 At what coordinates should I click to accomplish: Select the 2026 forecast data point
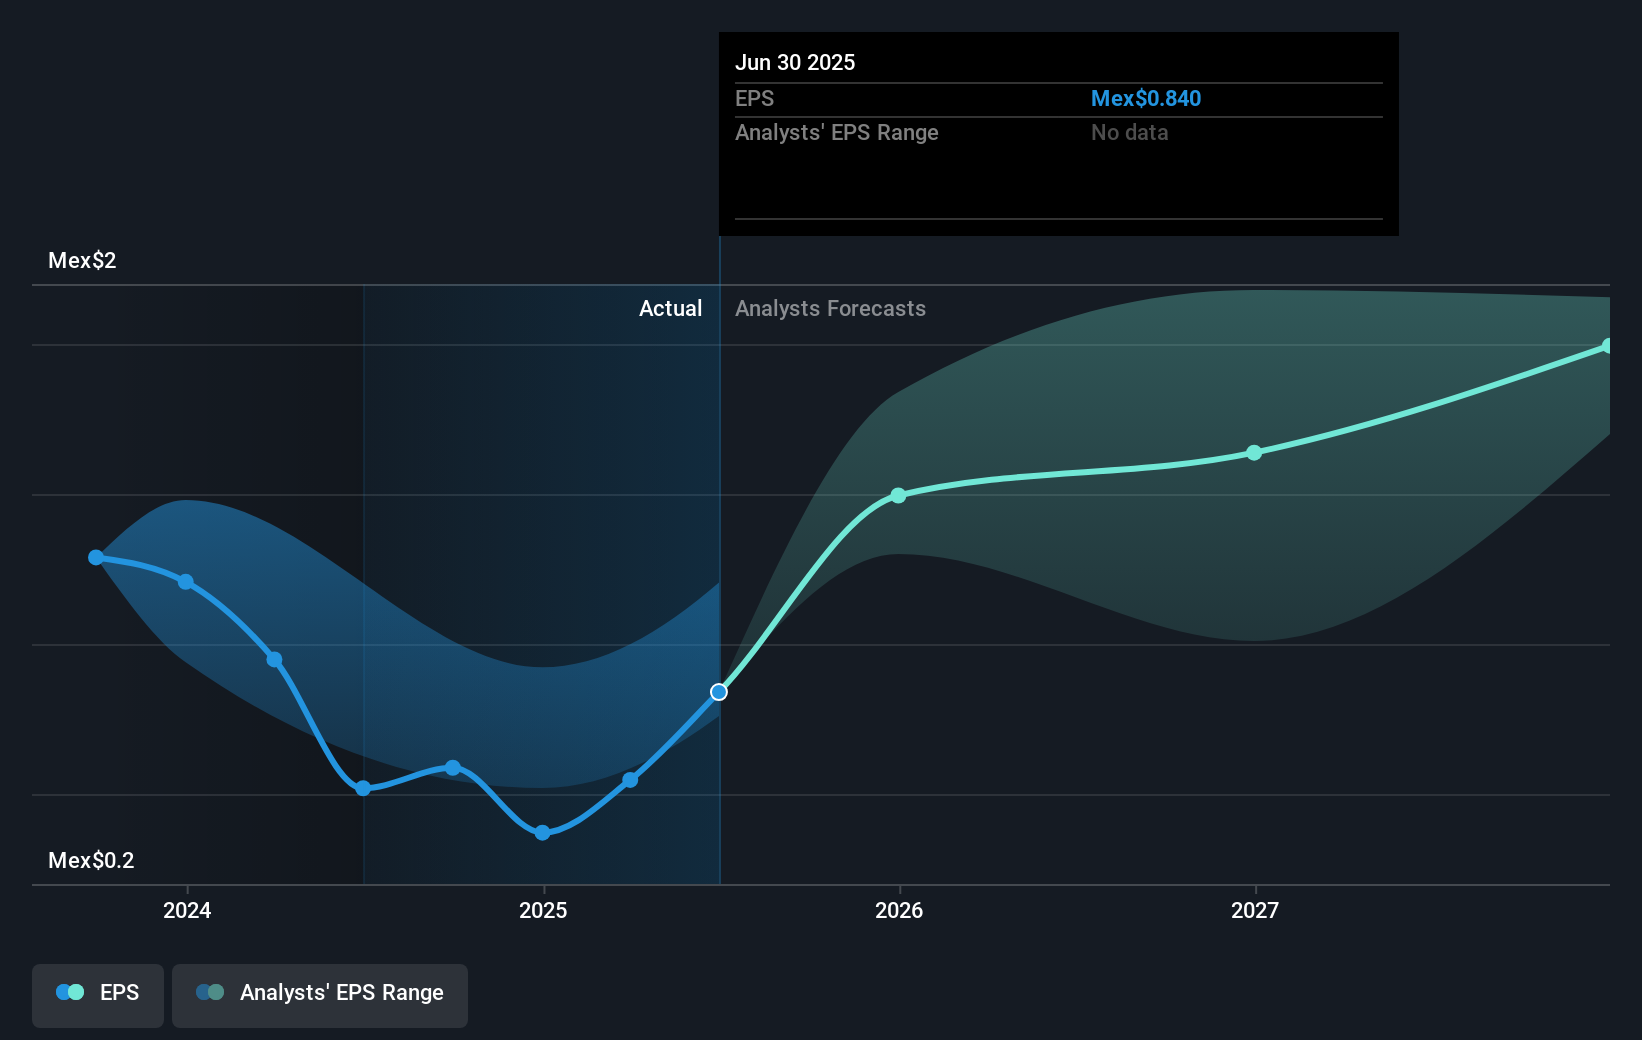(x=898, y=494)
